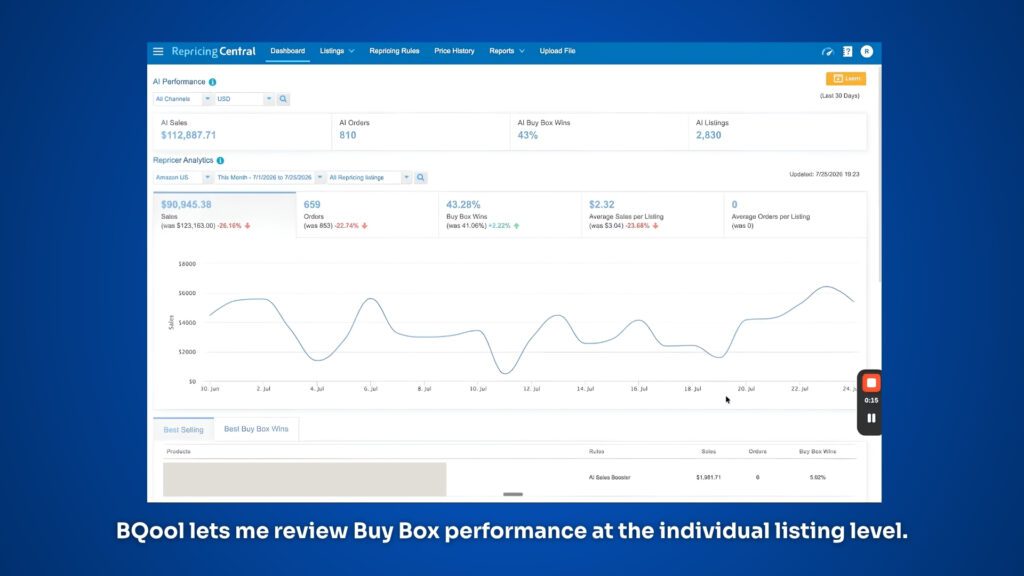This screenshot has width=1024, height=576.
Task: Go to the Repricing Rules page
Action: point(394,51)
